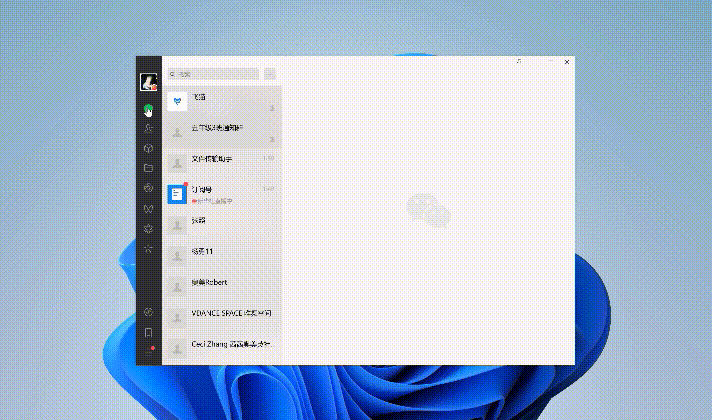Image resolution: width=712 pixels, height=420 pixels.
Task: Open the profile avatar in WeChat sidebar
Action: 148,82
